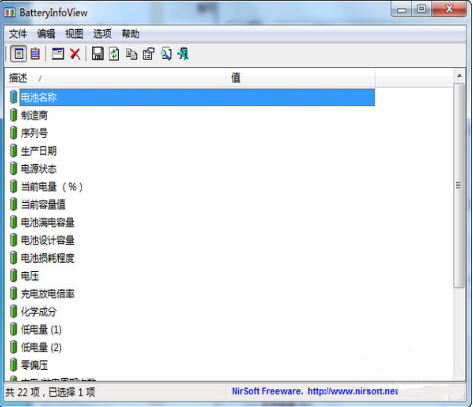Open the HTML report window icon

coord(58,54)
